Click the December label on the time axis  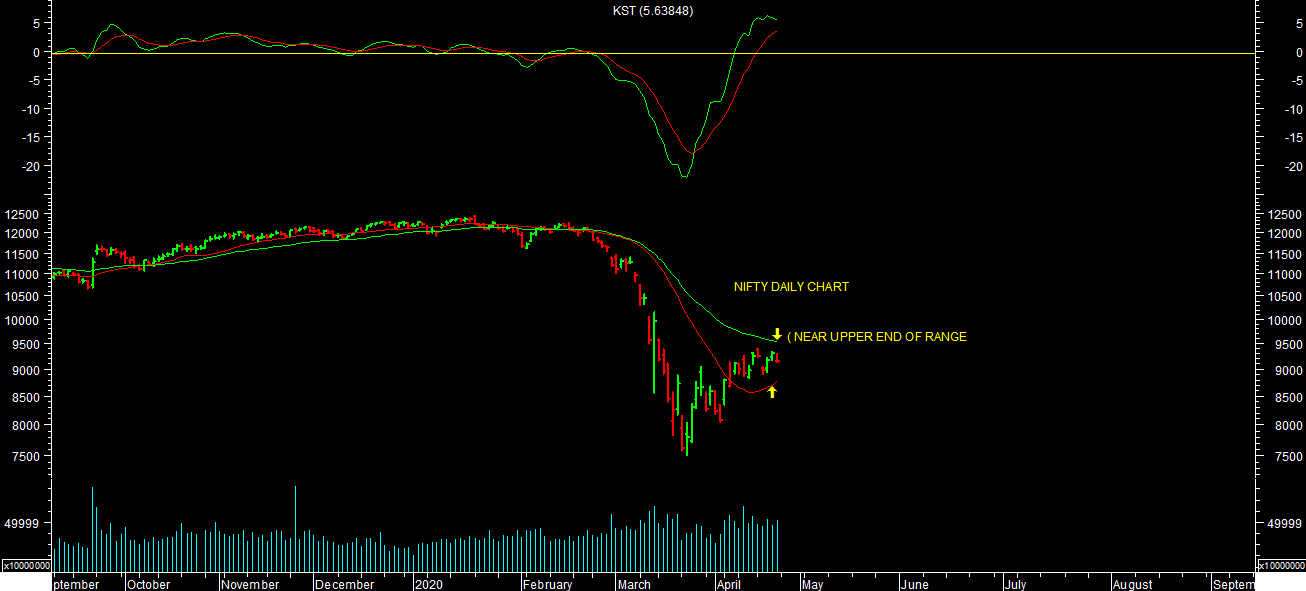(x=344, y=584)
